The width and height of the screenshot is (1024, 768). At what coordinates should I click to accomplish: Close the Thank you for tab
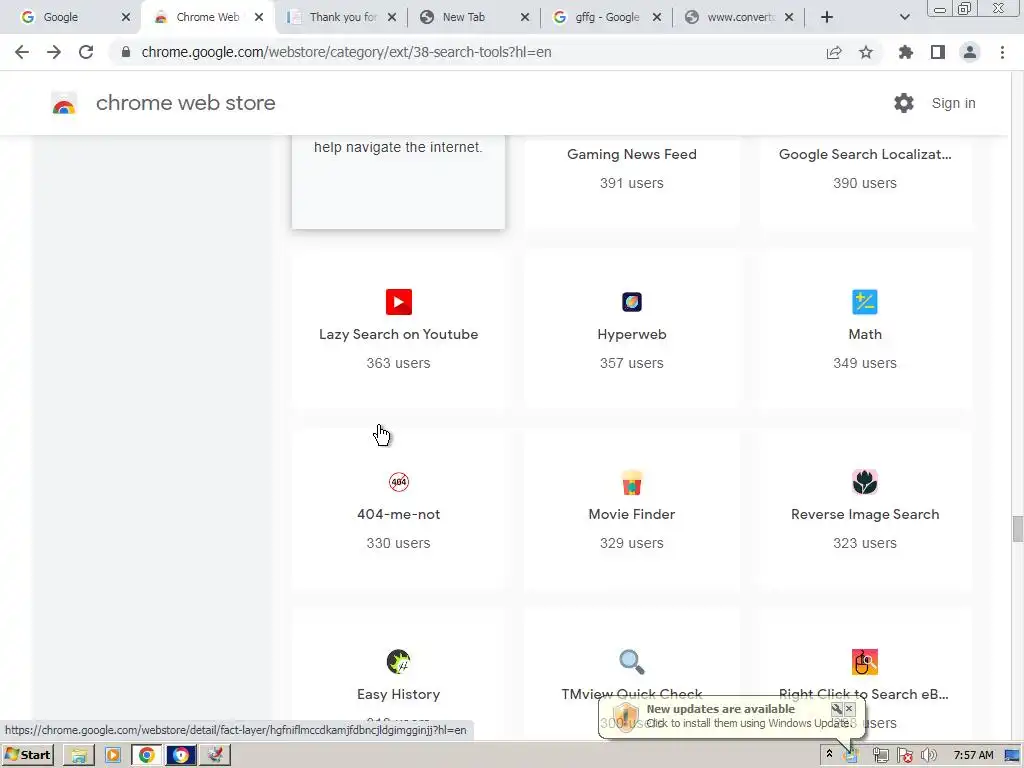(x=392, y=17)
